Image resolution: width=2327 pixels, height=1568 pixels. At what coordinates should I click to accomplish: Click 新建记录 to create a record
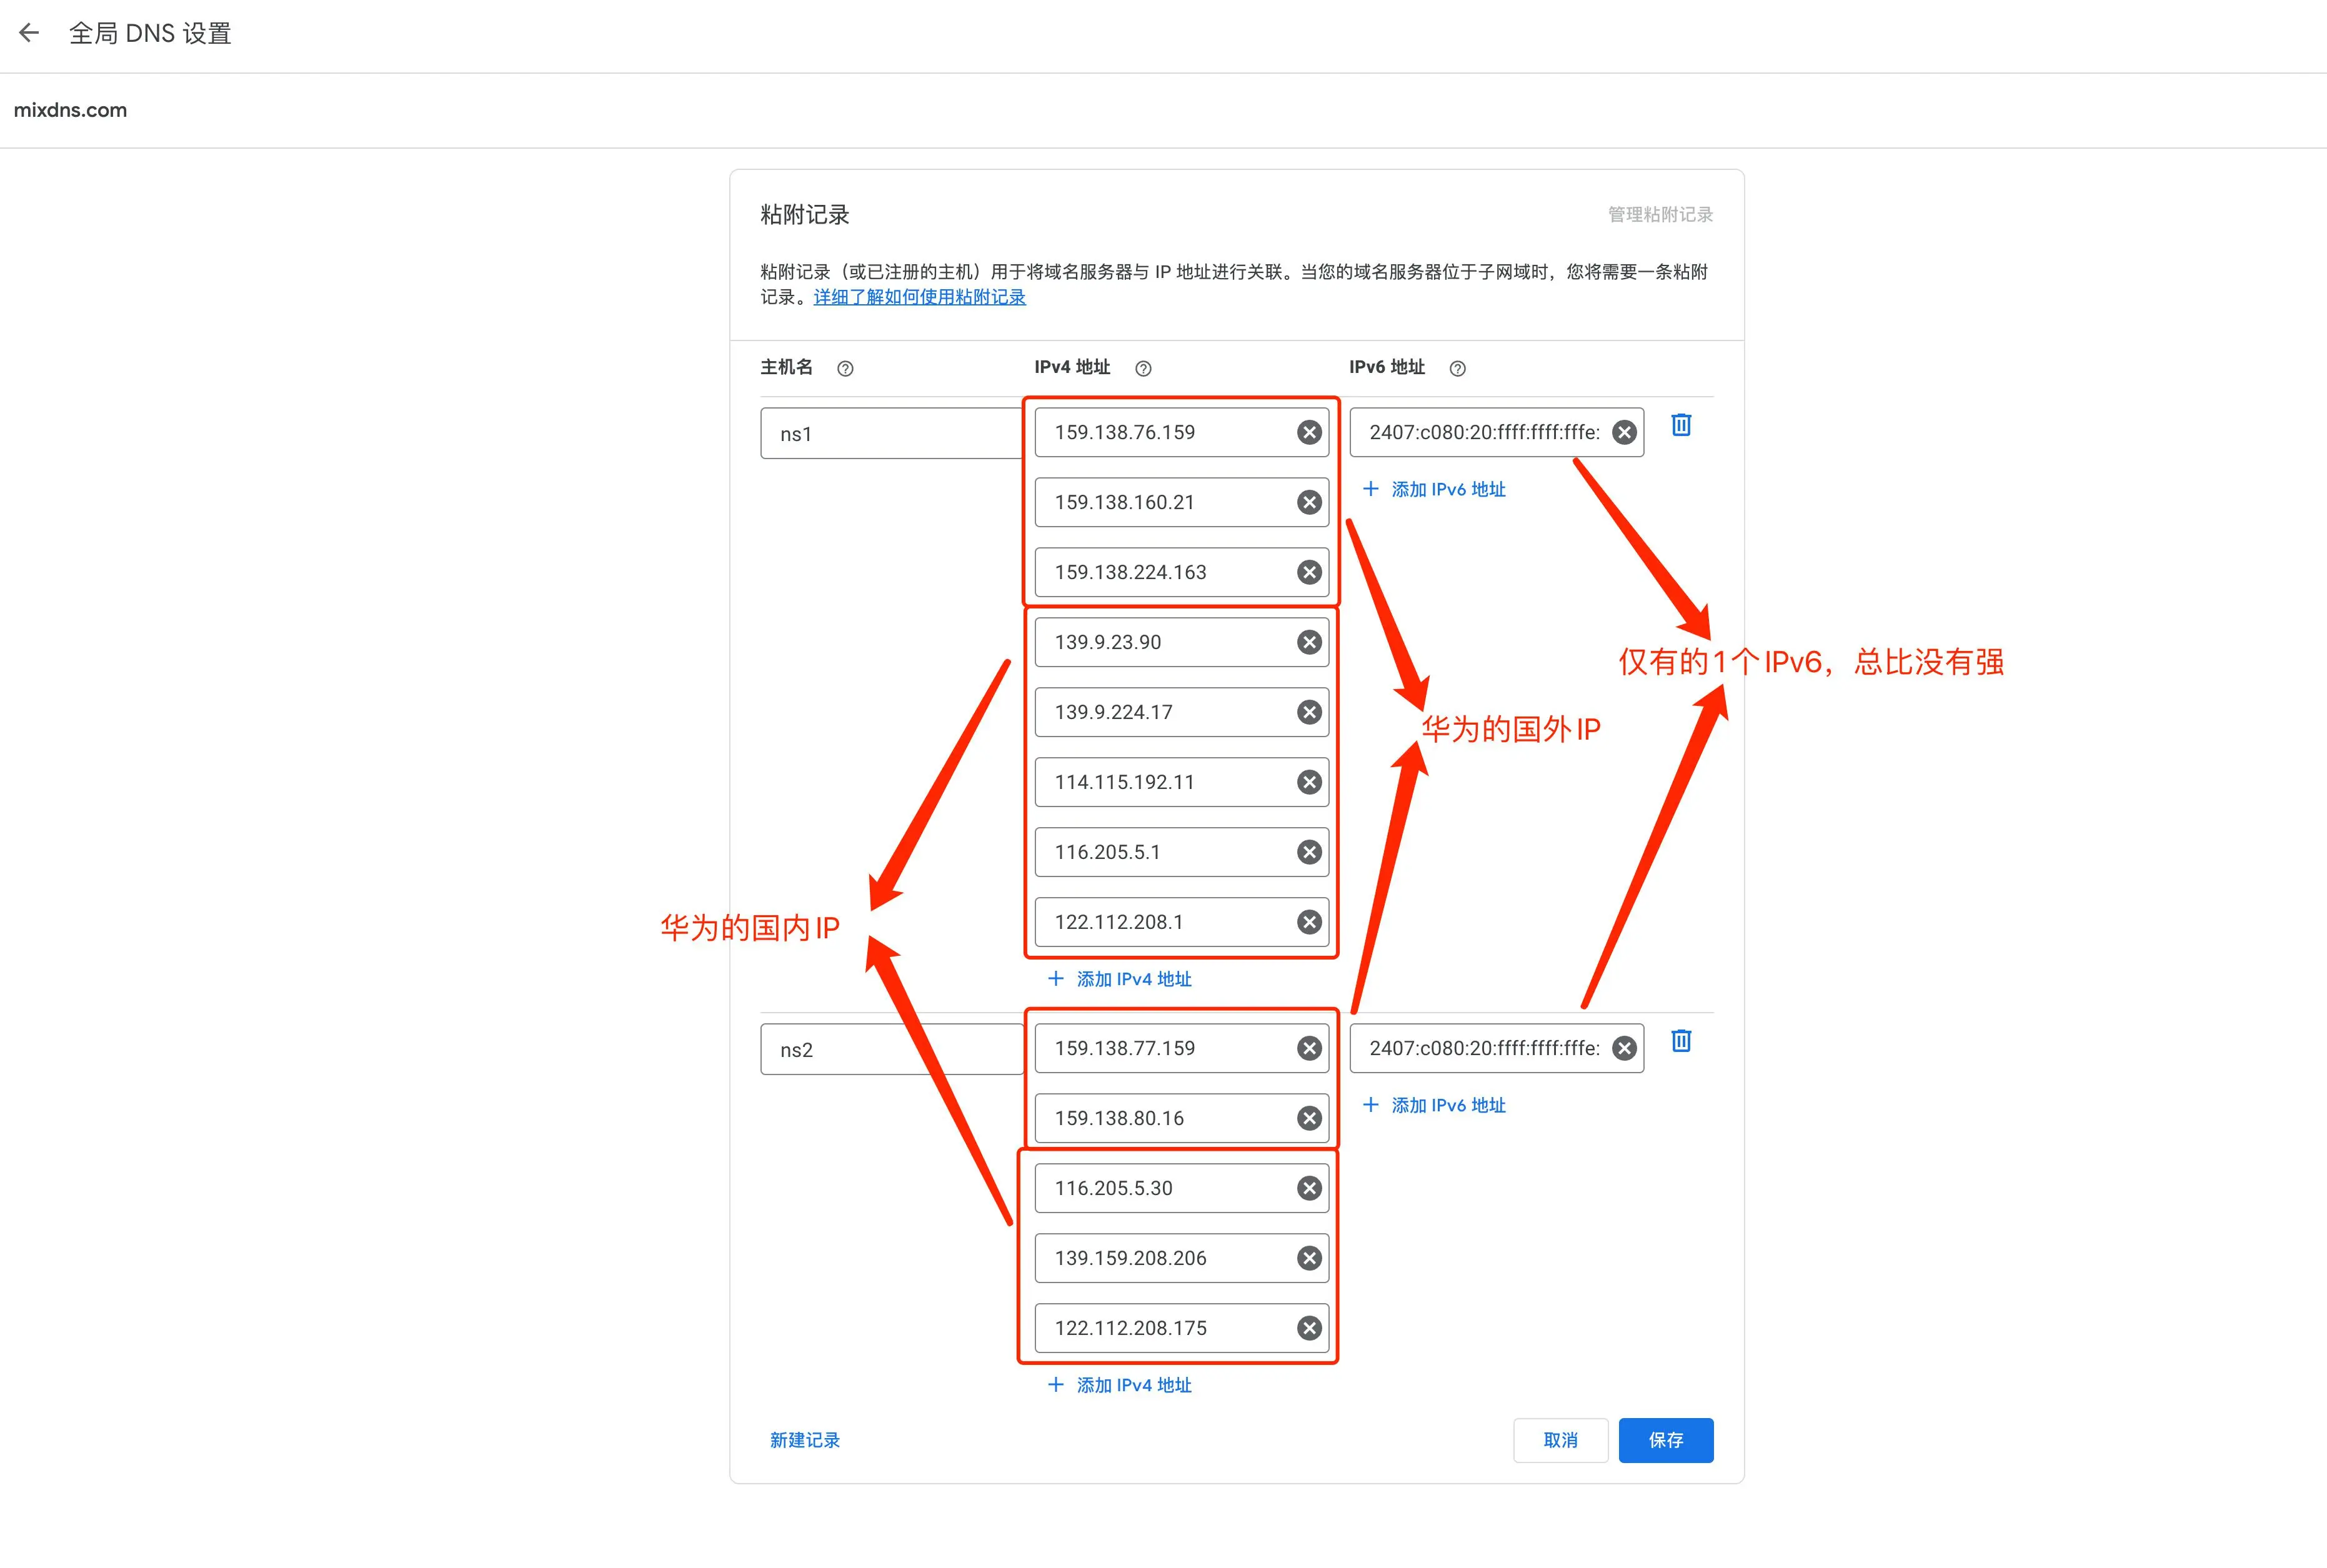pyautogui.click(x=804, y=1440)
